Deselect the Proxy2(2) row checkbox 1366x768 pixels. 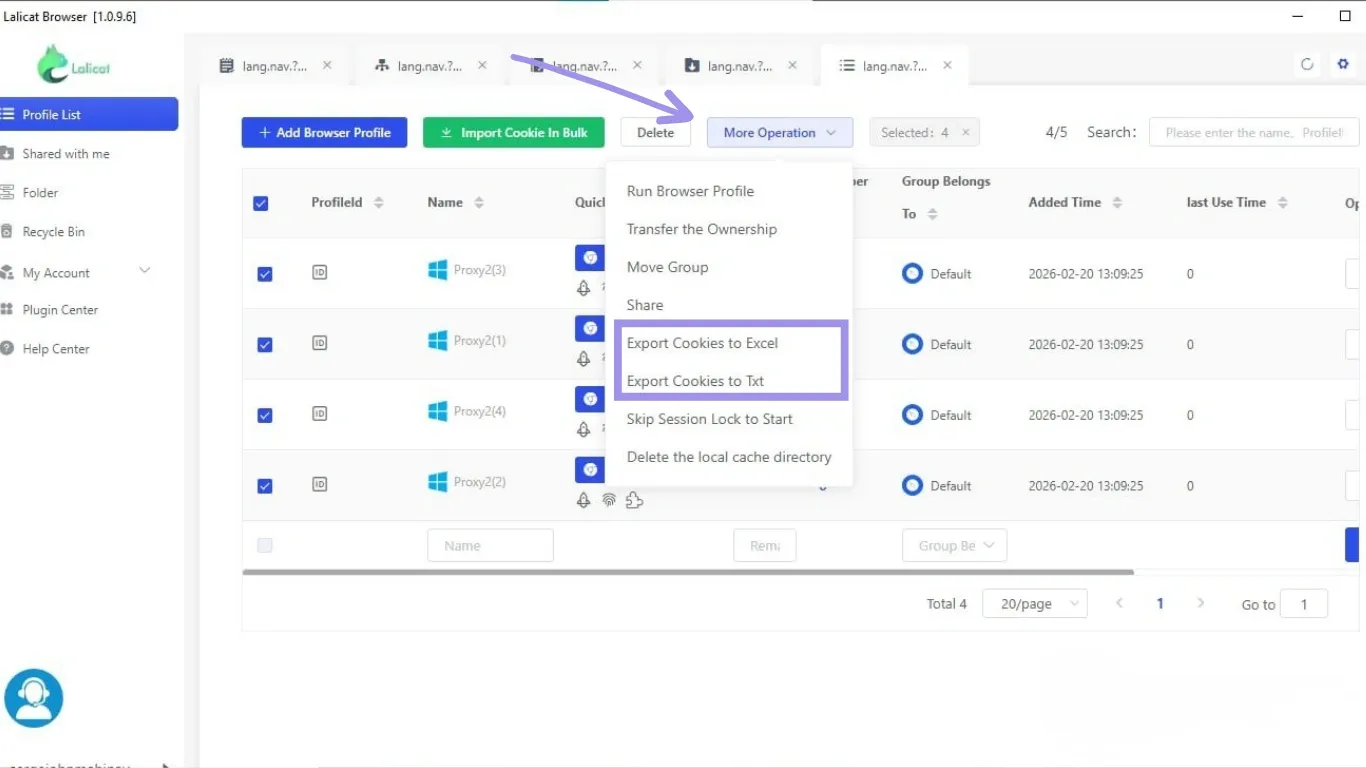[x=265, y=486]
